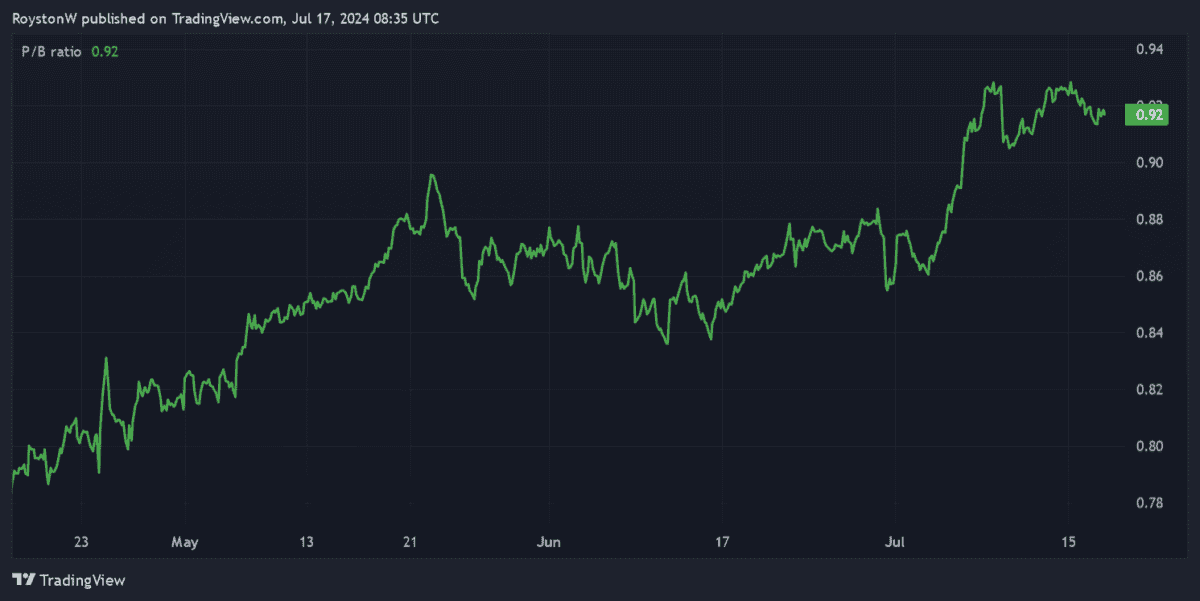The height and width of the screenshot is (601, 1200).
Task: Click the RoystonW author name
Action: 44,18
